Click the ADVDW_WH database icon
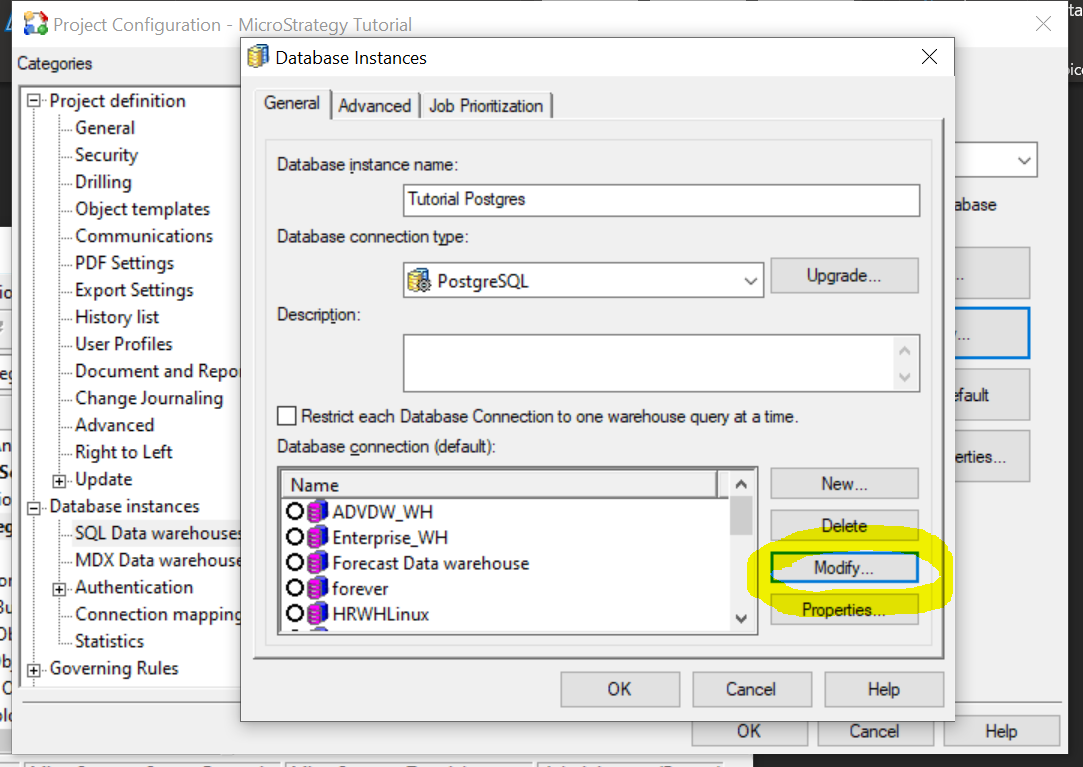Image resolution: width=1083 pixels, height=767 pixels. [x=317, y=511]
